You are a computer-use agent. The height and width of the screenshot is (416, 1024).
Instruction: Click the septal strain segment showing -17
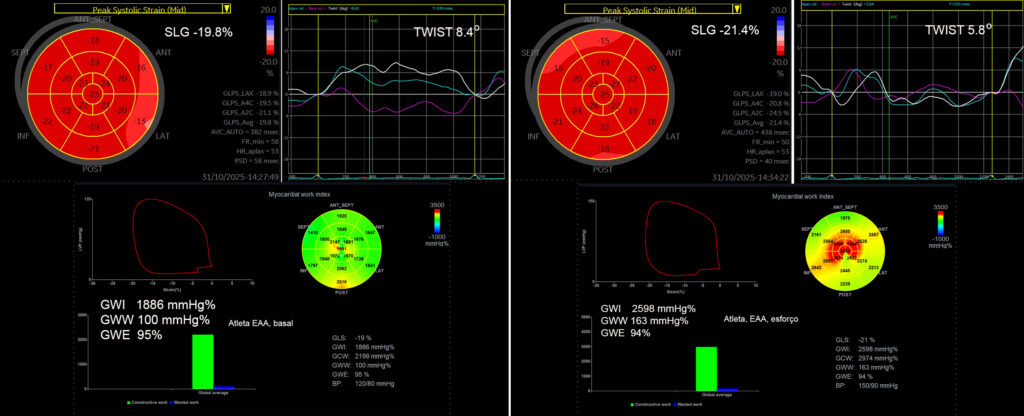(48, 68)
